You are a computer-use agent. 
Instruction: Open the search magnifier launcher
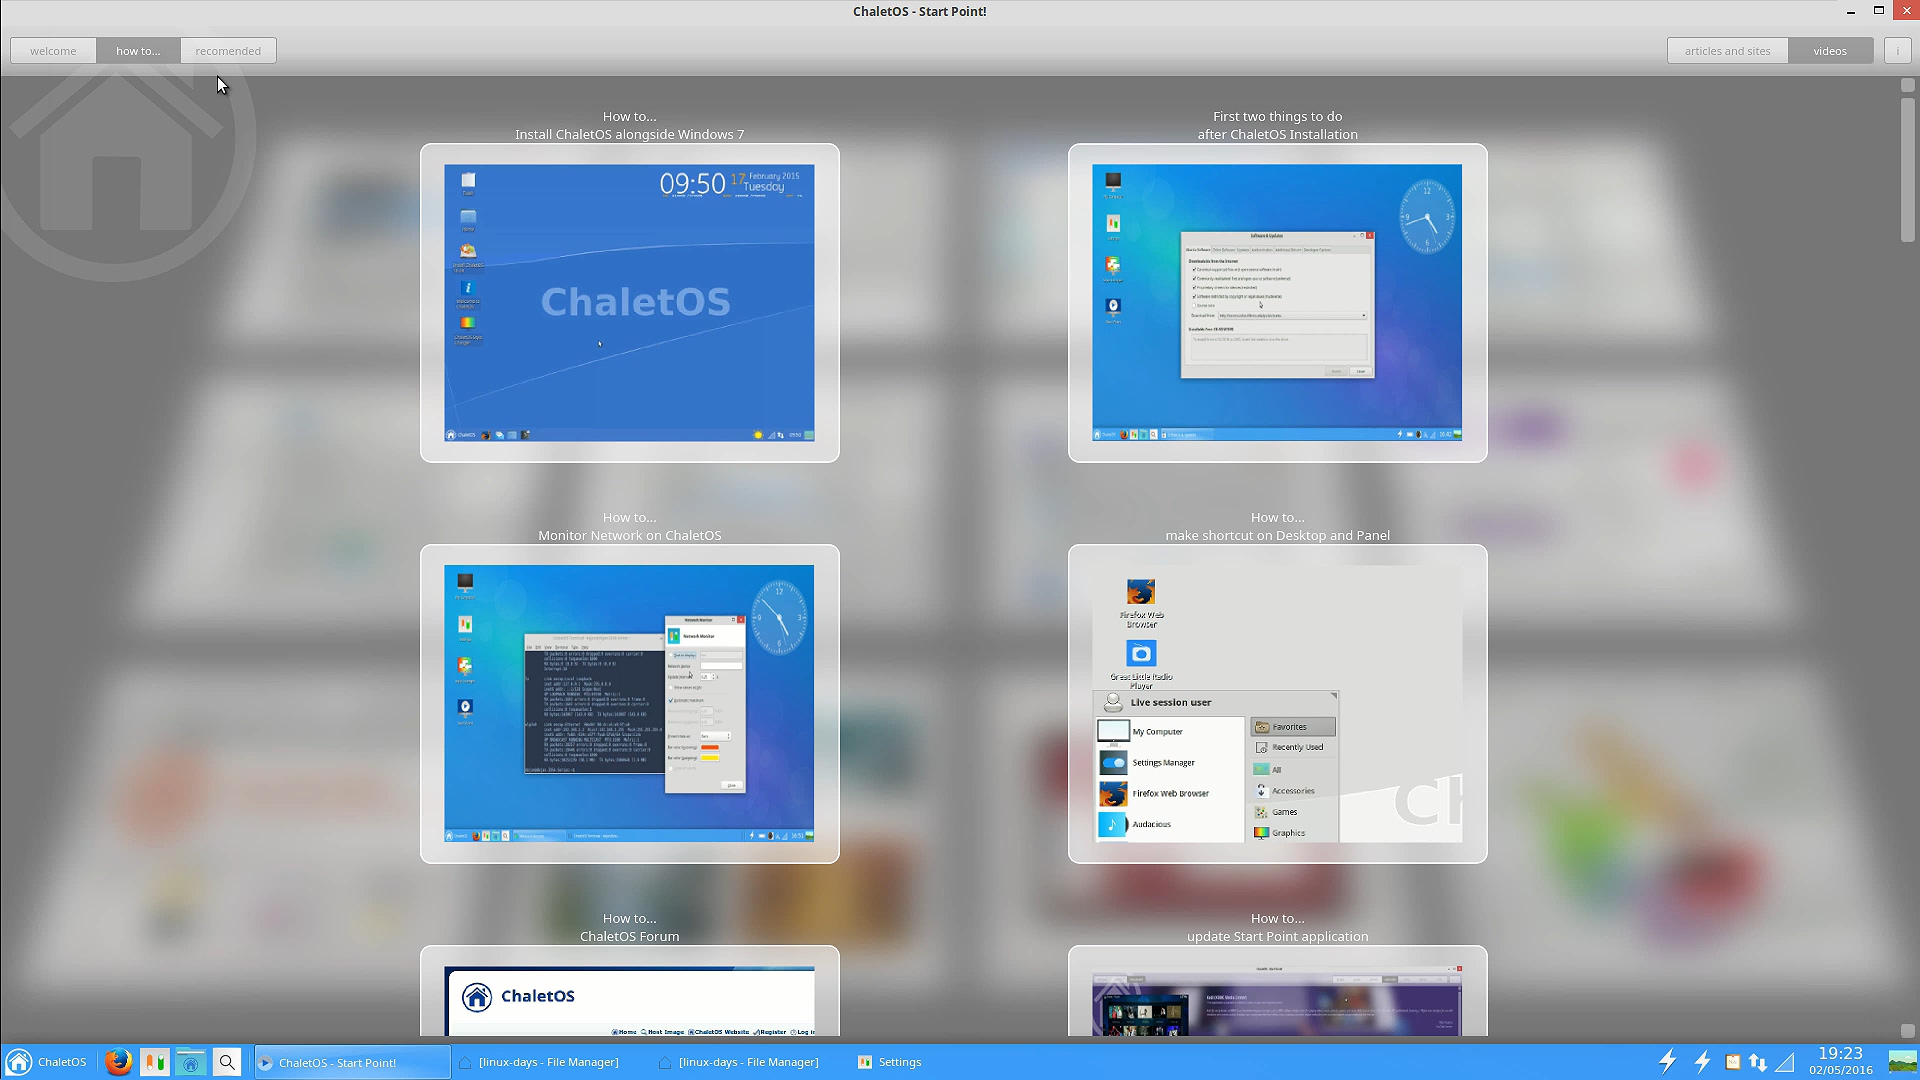pos(227,1062)
